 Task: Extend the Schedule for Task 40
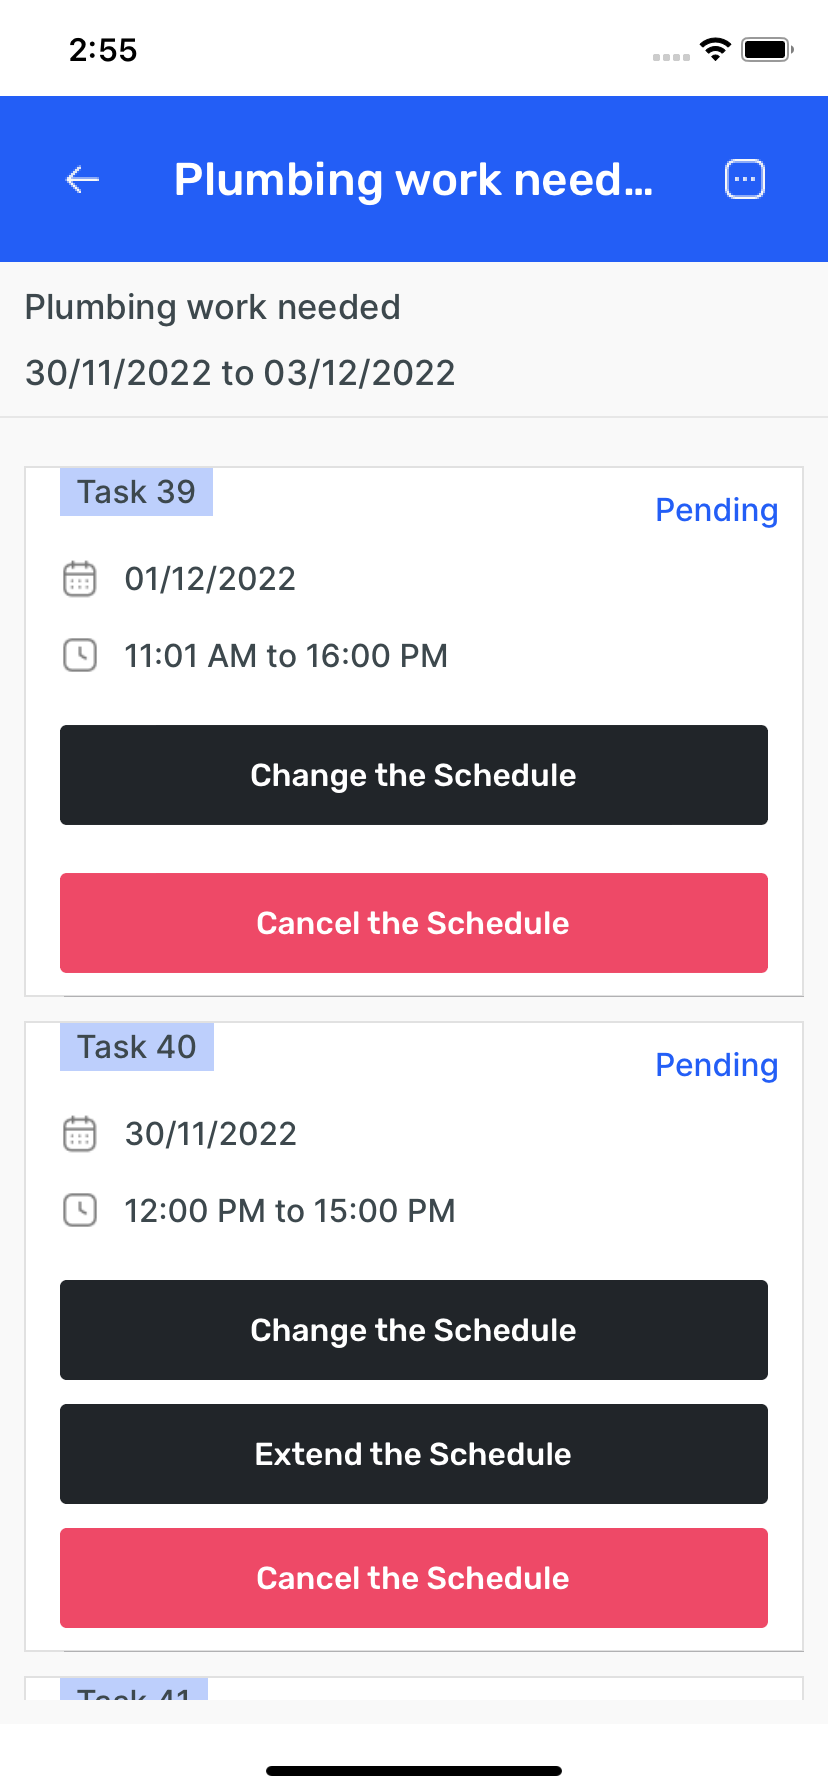click(x=414, y=1454)
